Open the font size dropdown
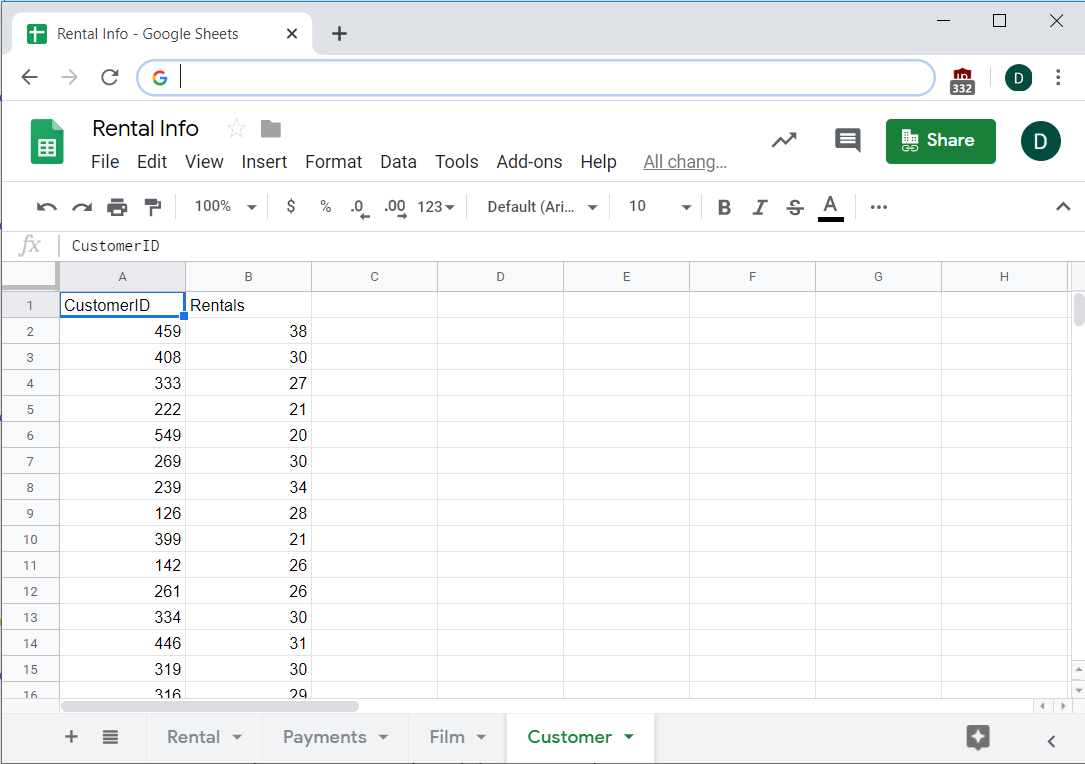1085x764 pixels. coord(659,207)
